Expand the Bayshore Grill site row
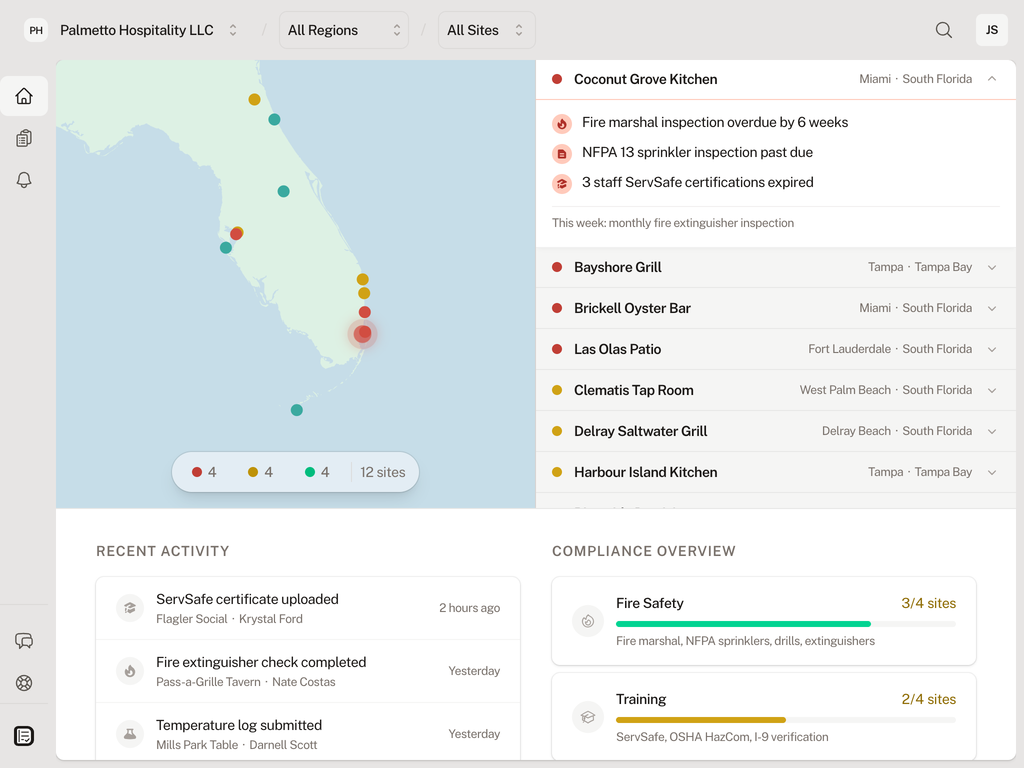 click(x=992, y=267)
